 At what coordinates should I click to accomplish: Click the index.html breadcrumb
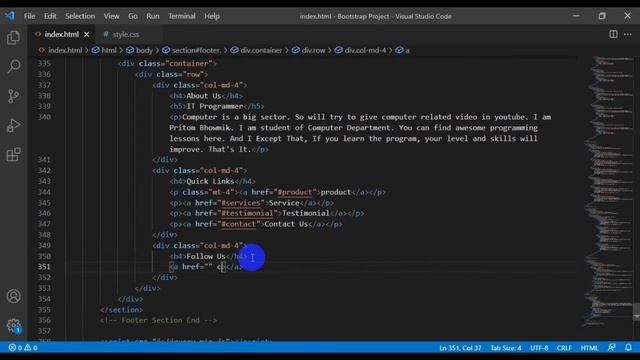[65, 50]
